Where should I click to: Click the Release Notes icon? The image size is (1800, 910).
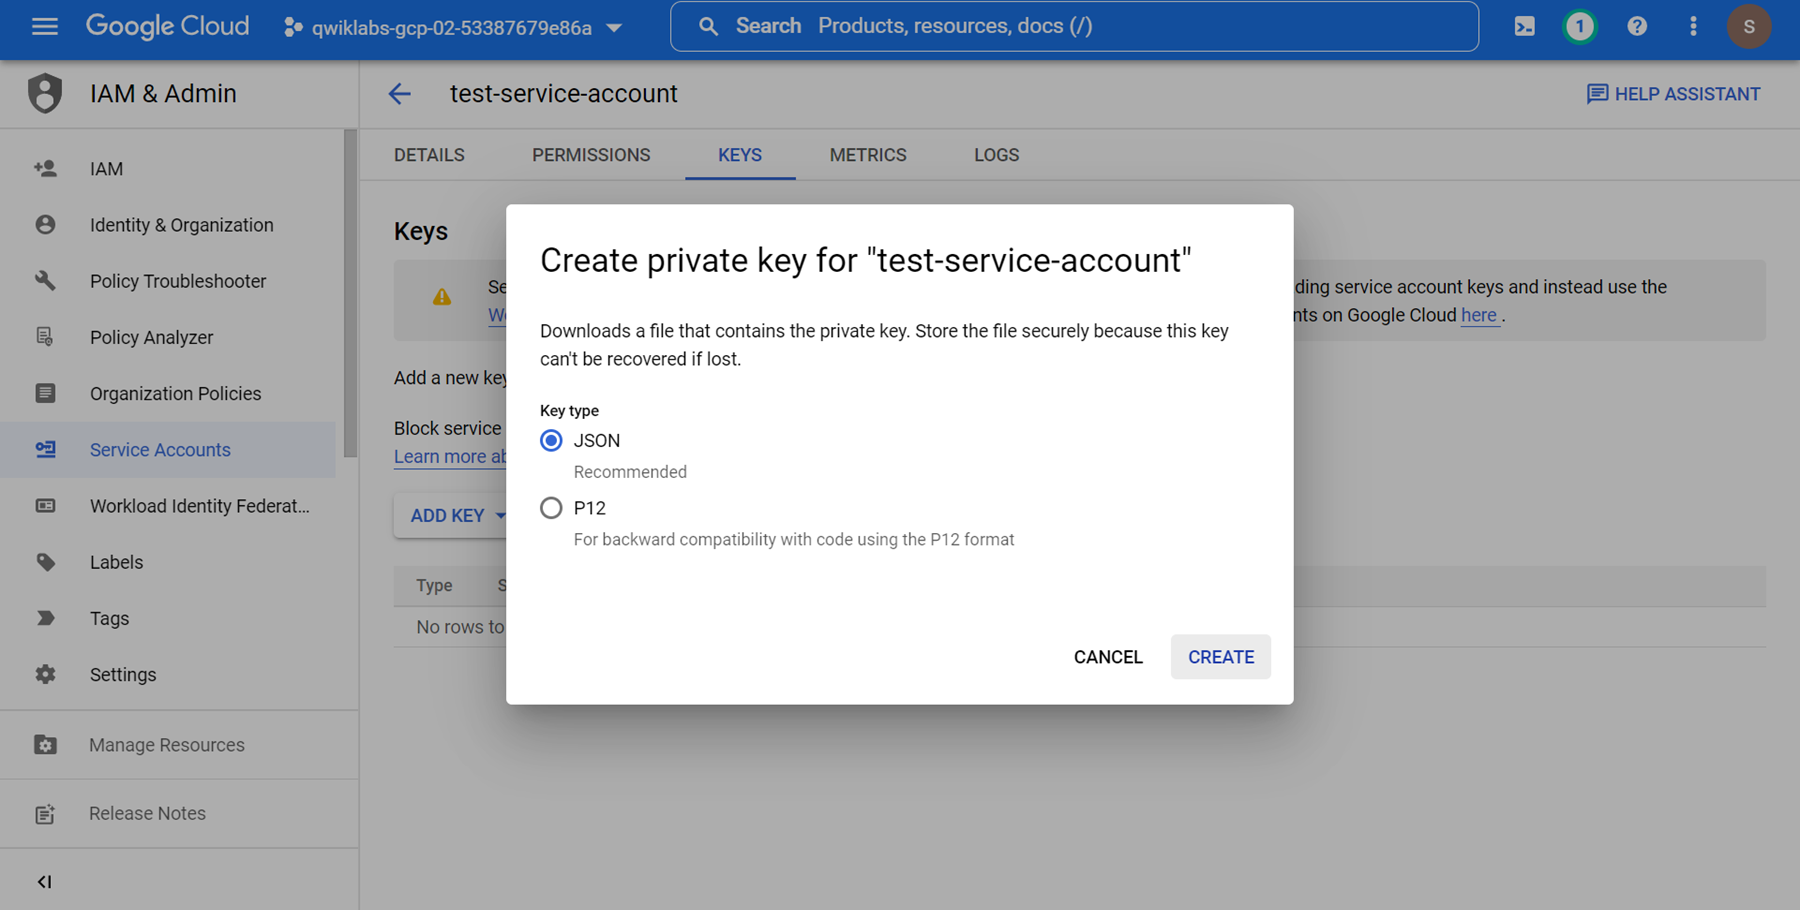tap(45, 814)
